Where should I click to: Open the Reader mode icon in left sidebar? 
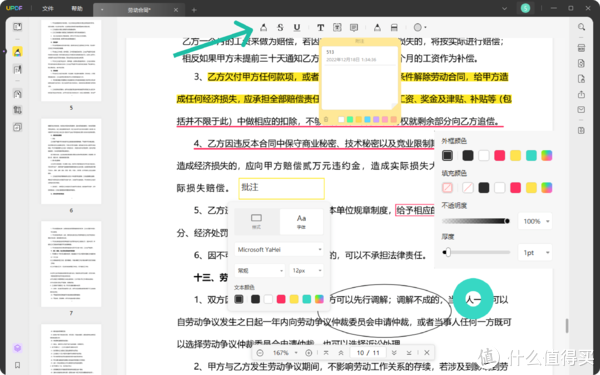point(17,27)
